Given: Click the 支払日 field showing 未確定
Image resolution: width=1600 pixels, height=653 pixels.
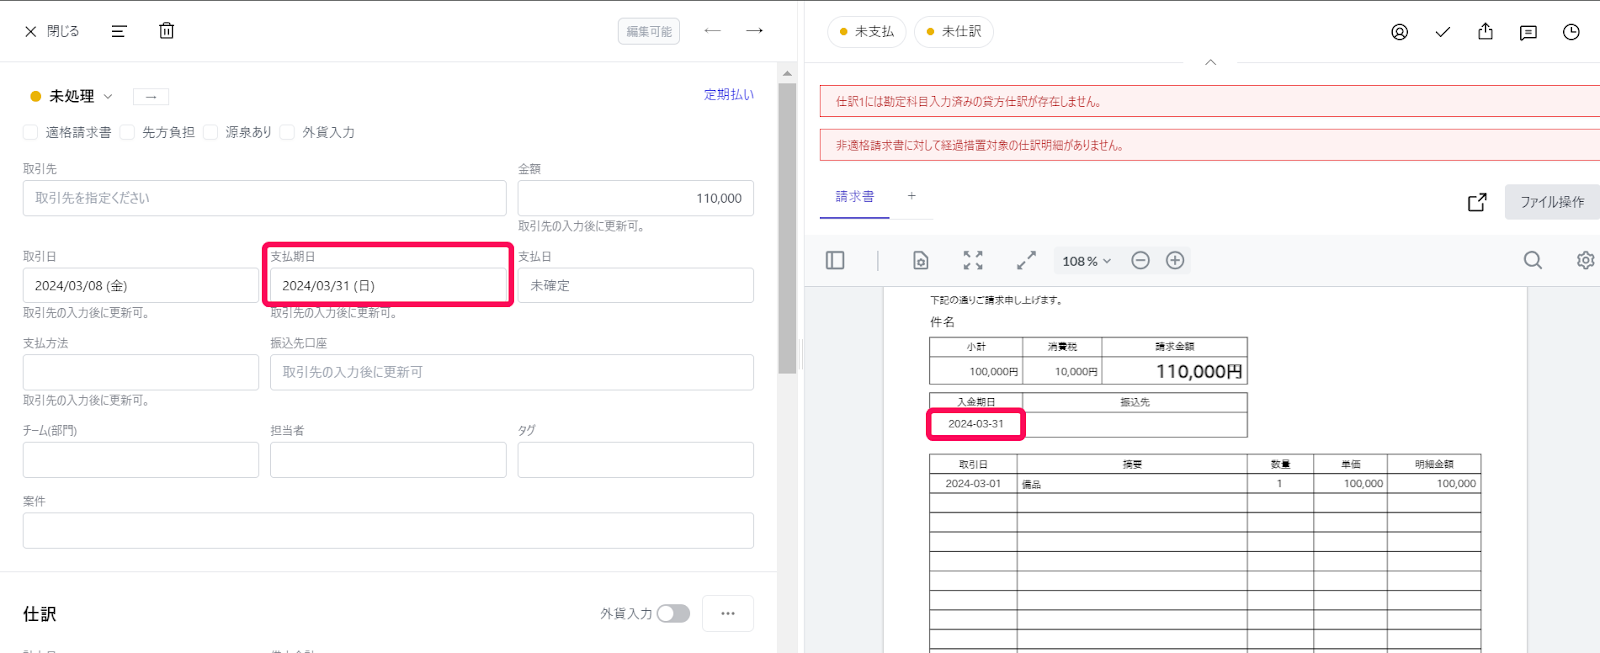Looking at the screenshot, I should [635, 285].
